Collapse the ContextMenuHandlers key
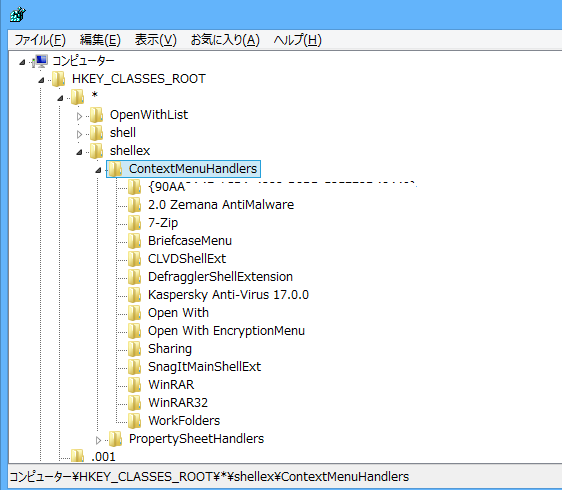Image resolution: width=562 pixels, height=490 pixels. point(98,170)
